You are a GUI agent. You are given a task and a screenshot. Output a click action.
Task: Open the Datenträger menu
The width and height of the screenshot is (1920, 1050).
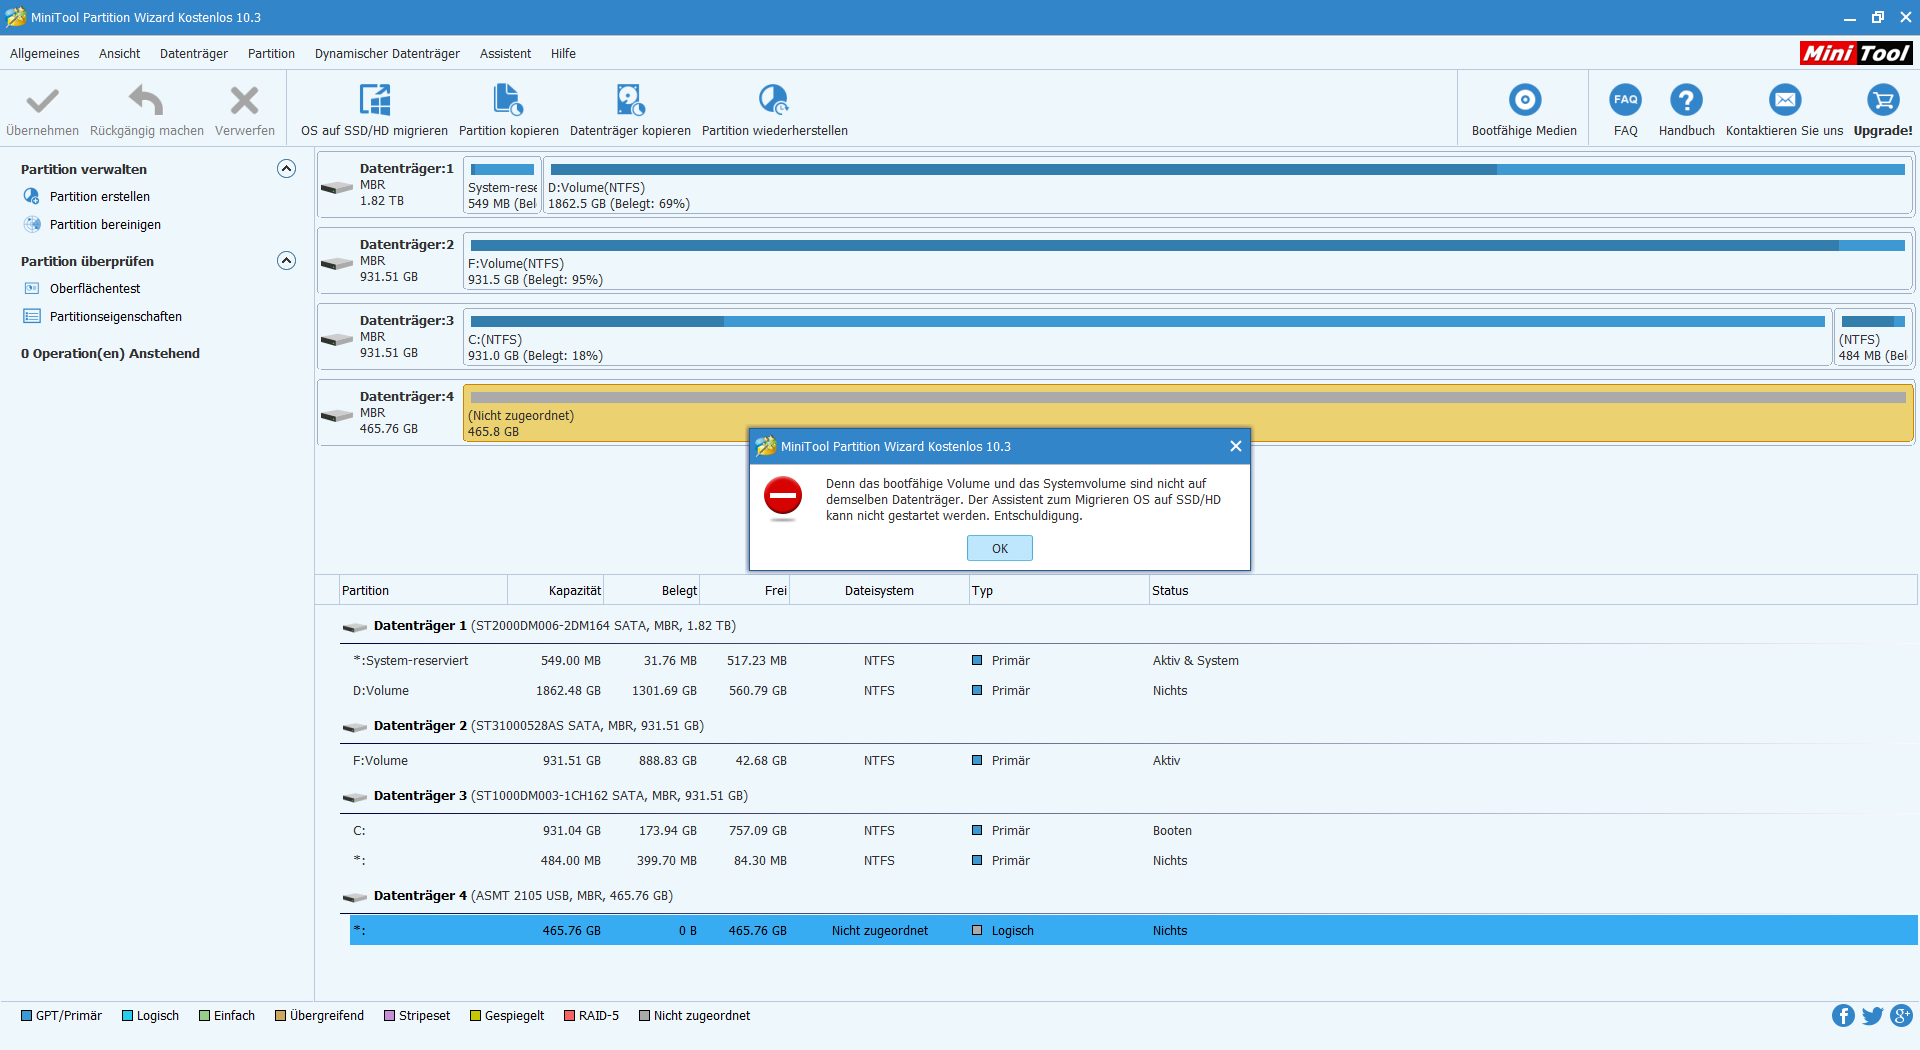[x=194, y=54]
